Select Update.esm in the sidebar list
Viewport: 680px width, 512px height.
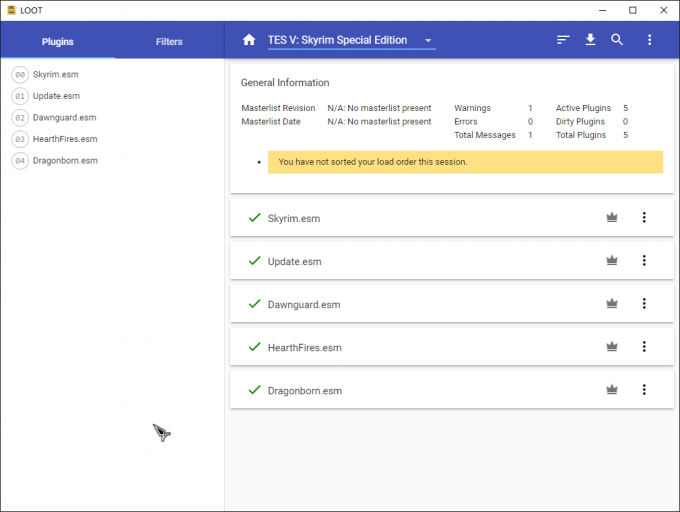(x=56, y=96)
